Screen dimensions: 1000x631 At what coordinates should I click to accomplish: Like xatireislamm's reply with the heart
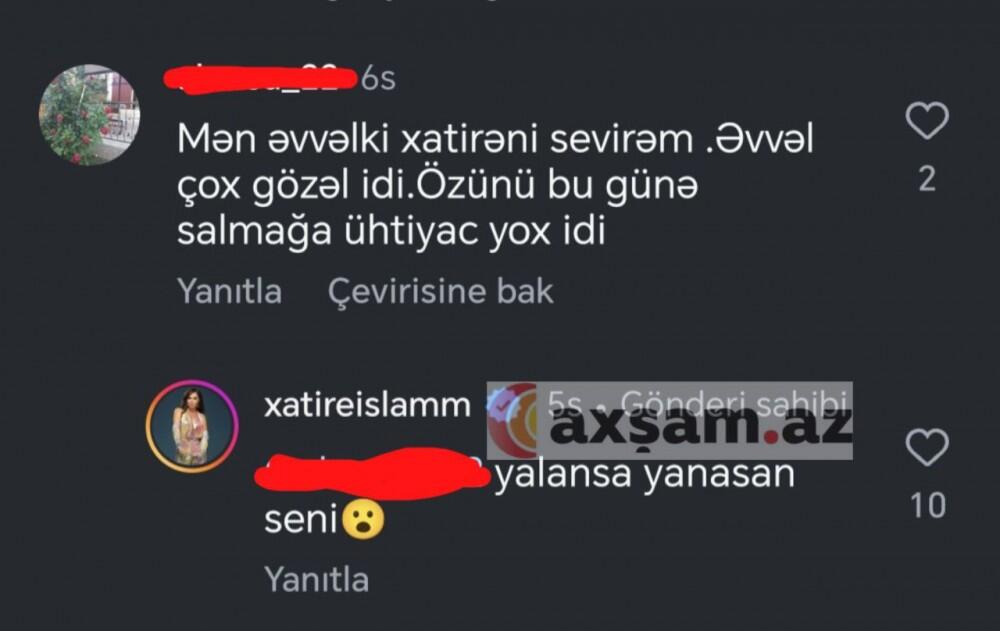[927, 447]
